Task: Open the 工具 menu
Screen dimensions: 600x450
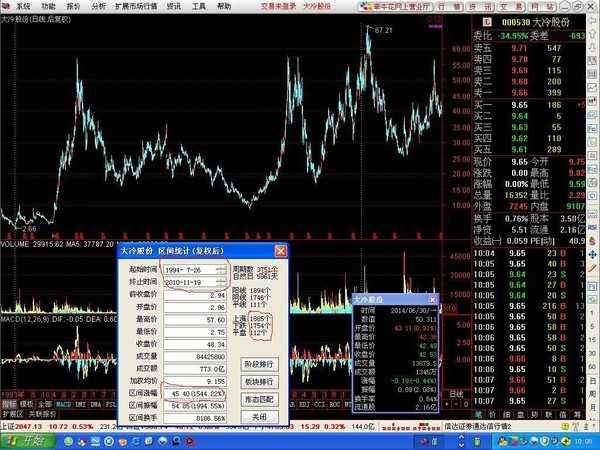Action: point(199,6)
